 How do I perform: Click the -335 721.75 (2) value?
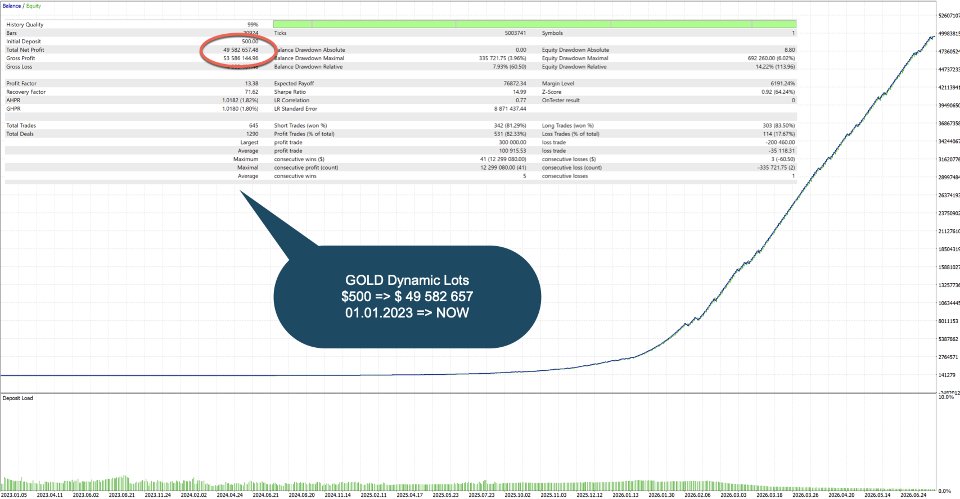[776, 167]
